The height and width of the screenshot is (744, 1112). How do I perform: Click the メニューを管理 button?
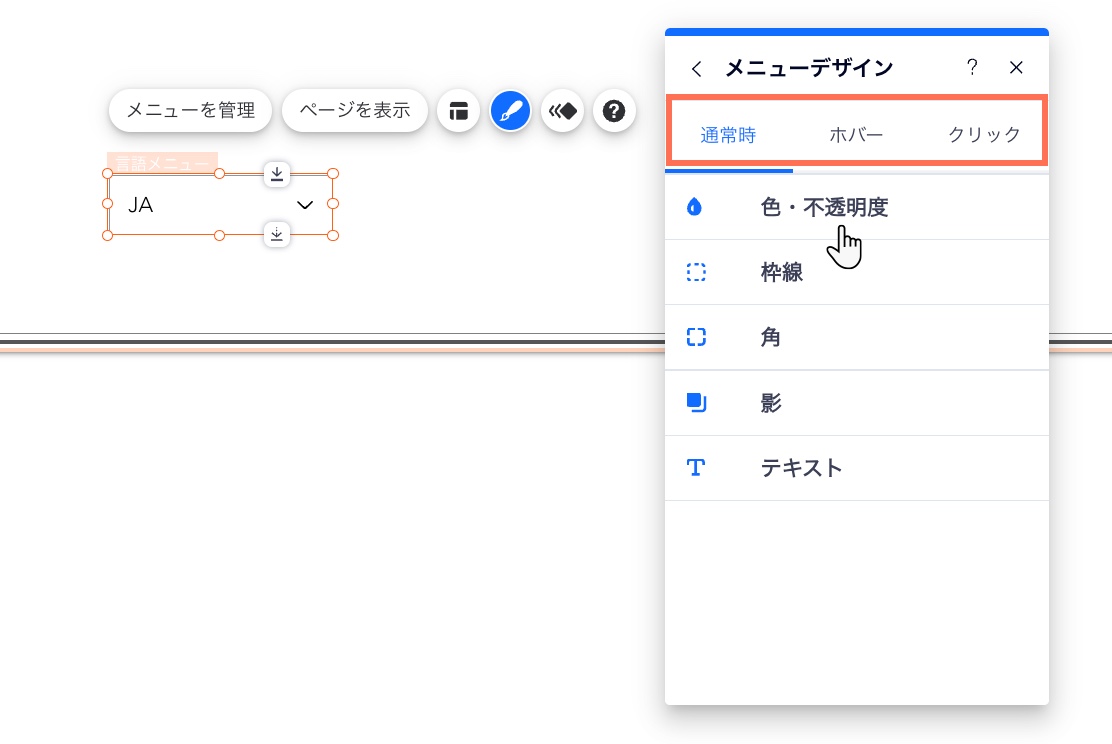(190, 111)
